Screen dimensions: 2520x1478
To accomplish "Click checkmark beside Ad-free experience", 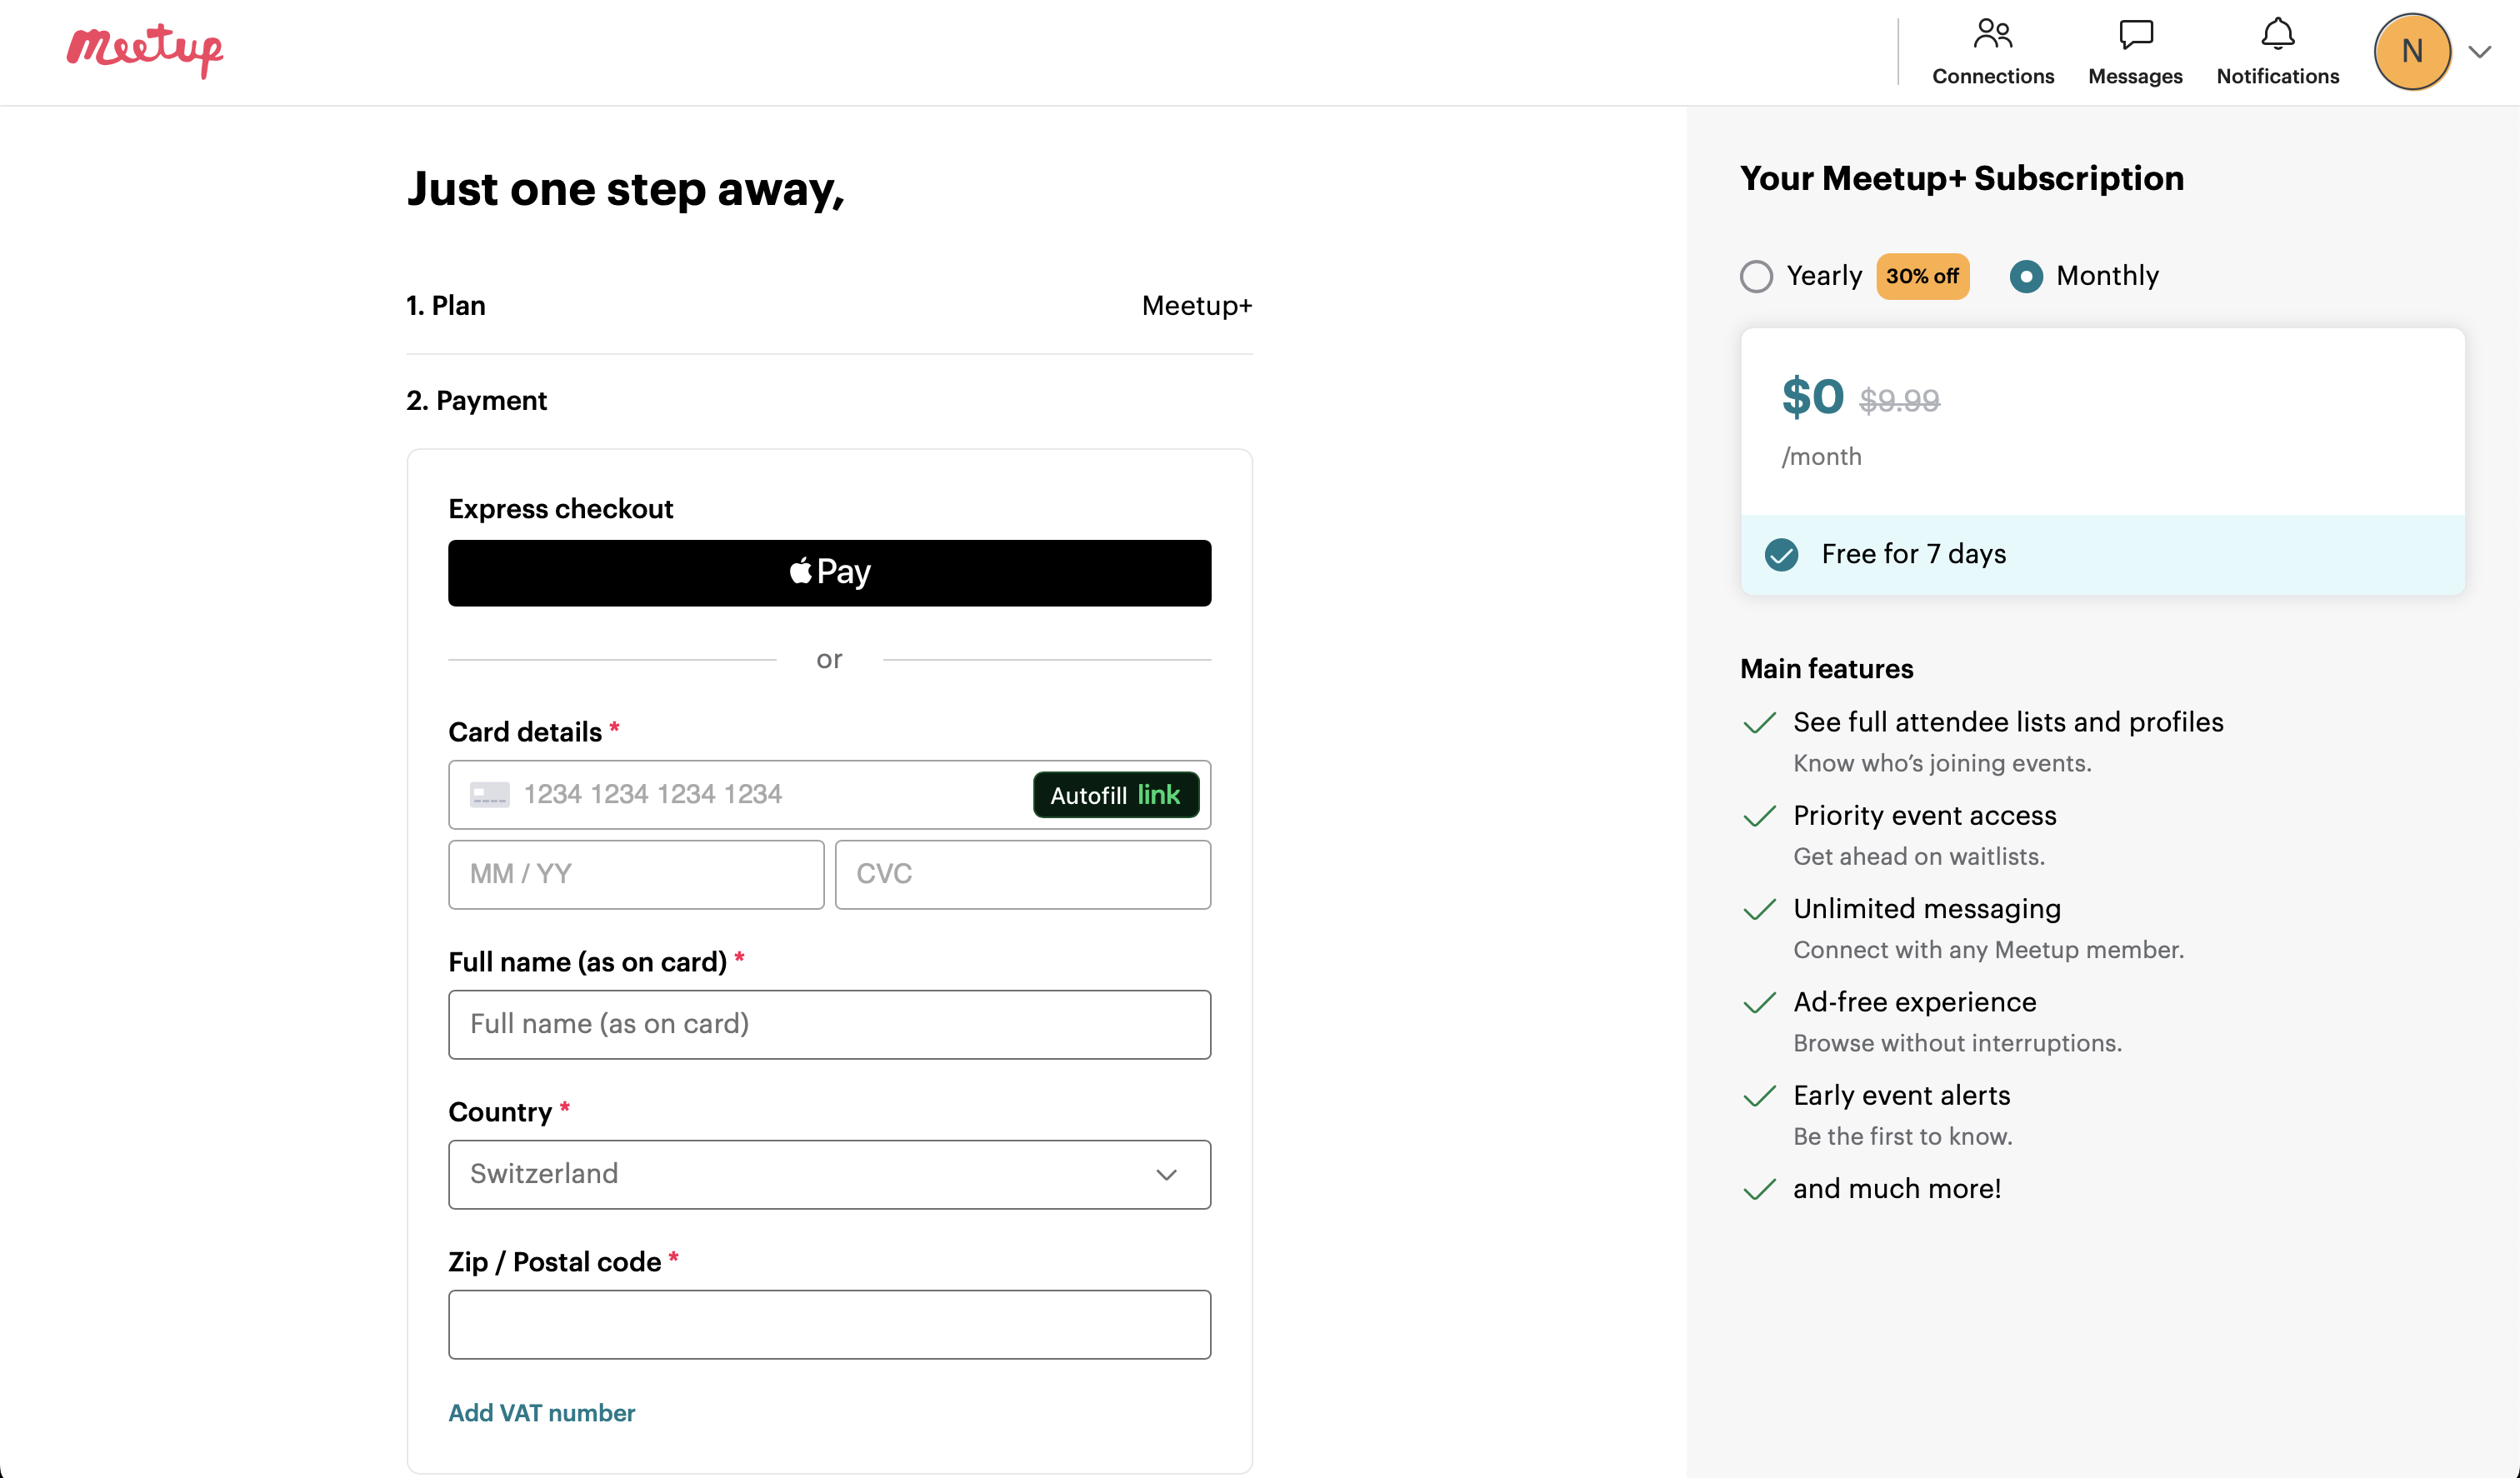I will [x=1759, y=1003].
